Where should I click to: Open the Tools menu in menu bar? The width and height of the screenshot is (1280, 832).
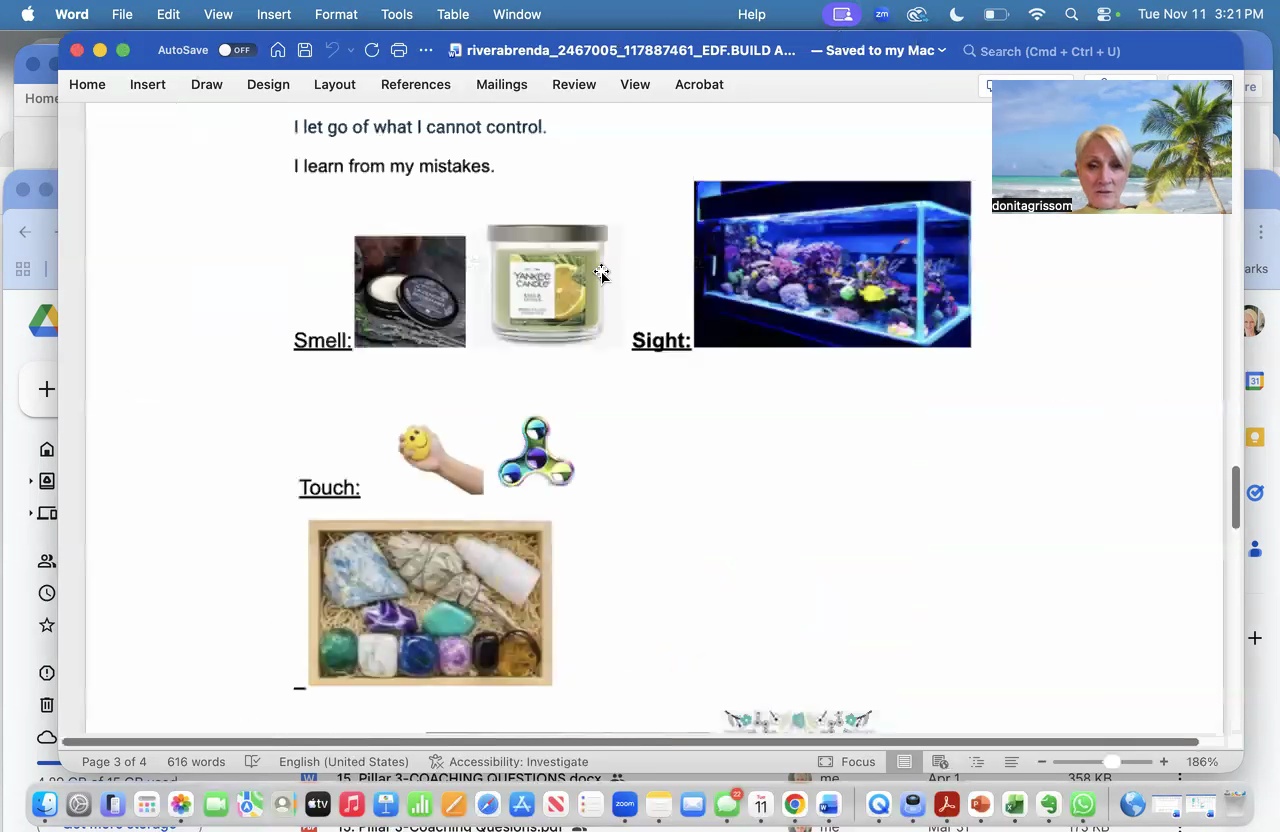tap(396, 14)
